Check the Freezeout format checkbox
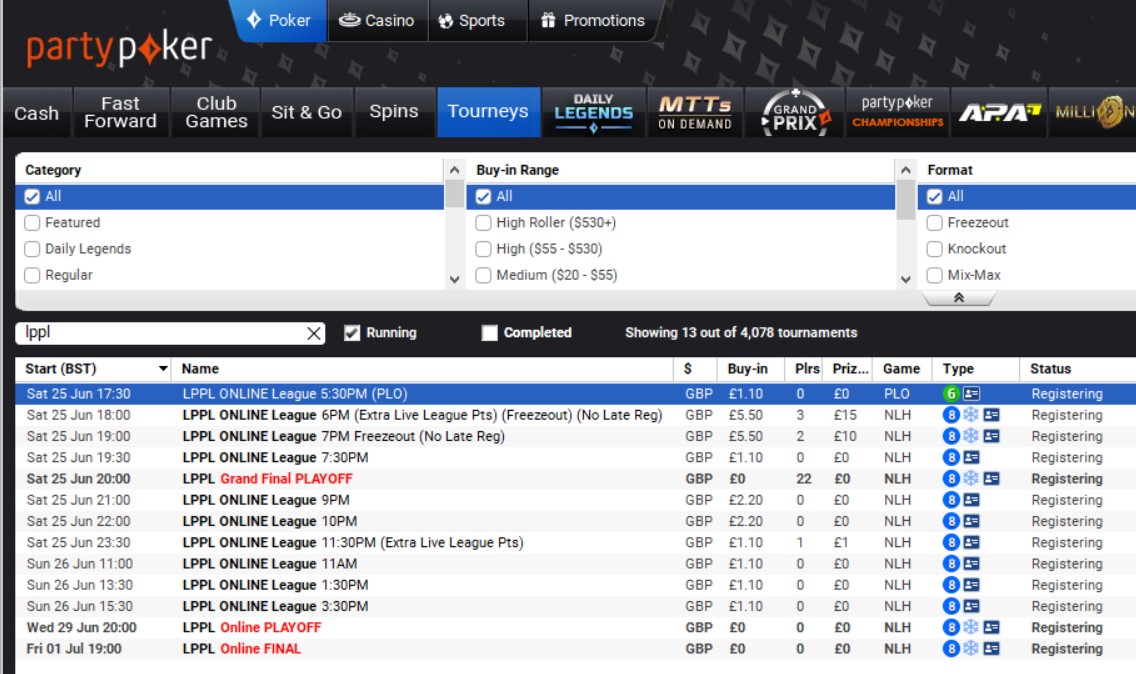This screenshot has height=674, width=1136. tap(935, 222)
